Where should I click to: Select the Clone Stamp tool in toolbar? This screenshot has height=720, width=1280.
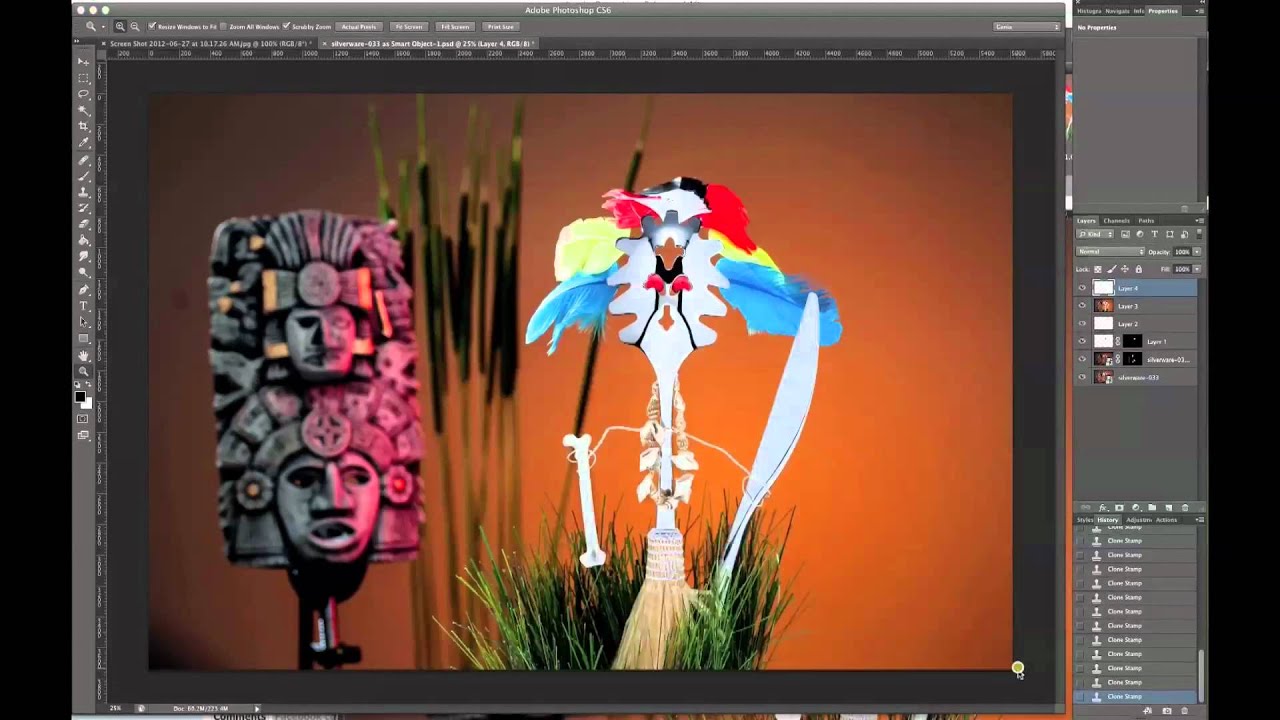click(x=84, y=192)
